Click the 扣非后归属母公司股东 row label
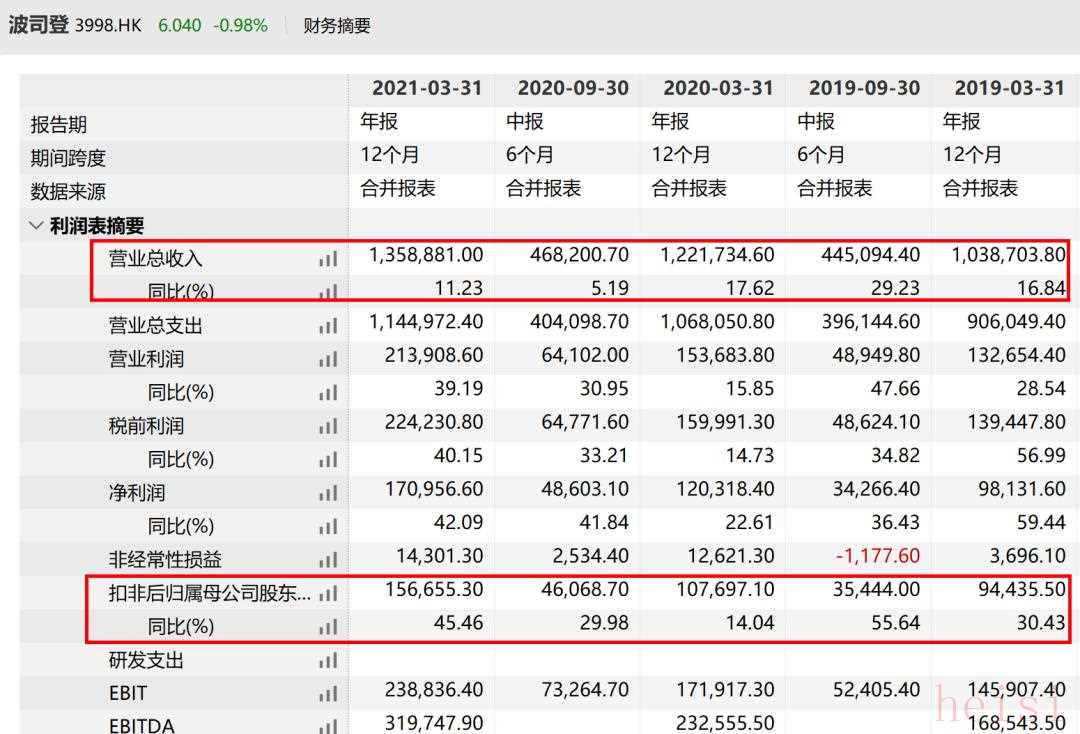 click(x=209, y=593)
